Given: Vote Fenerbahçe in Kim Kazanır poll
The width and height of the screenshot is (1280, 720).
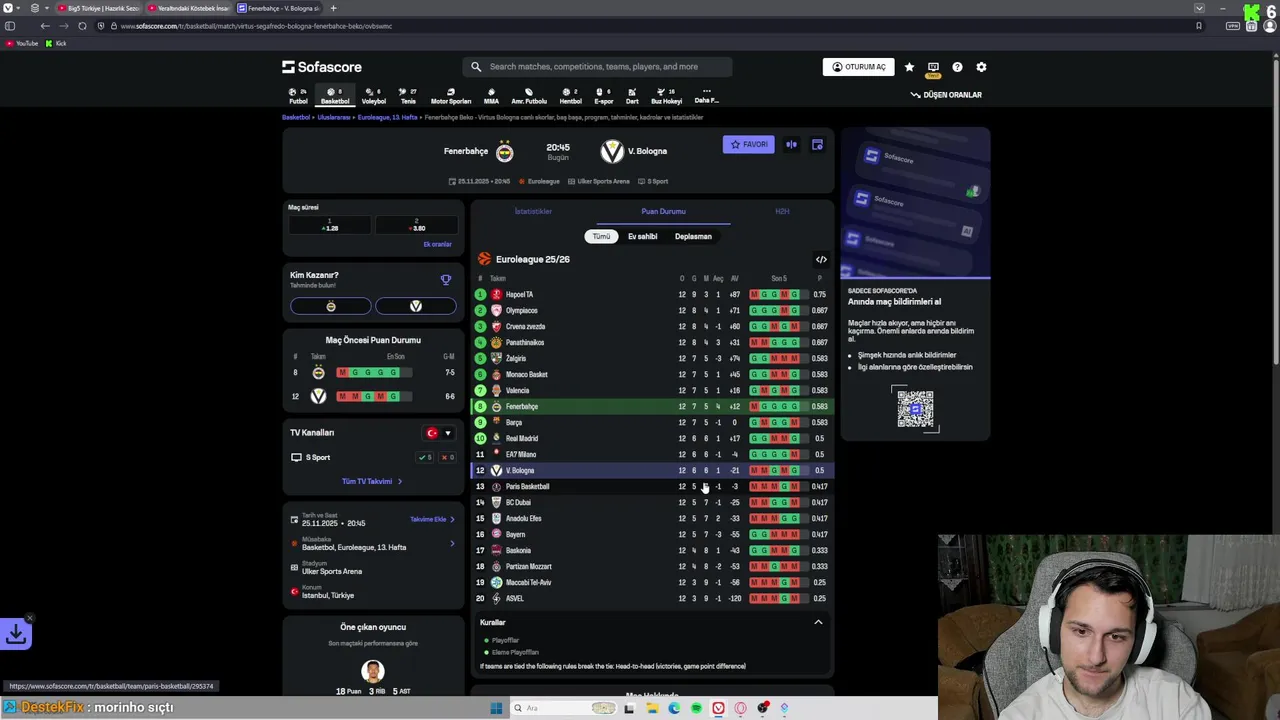Looking at the screenshot, I should (331, 306).
